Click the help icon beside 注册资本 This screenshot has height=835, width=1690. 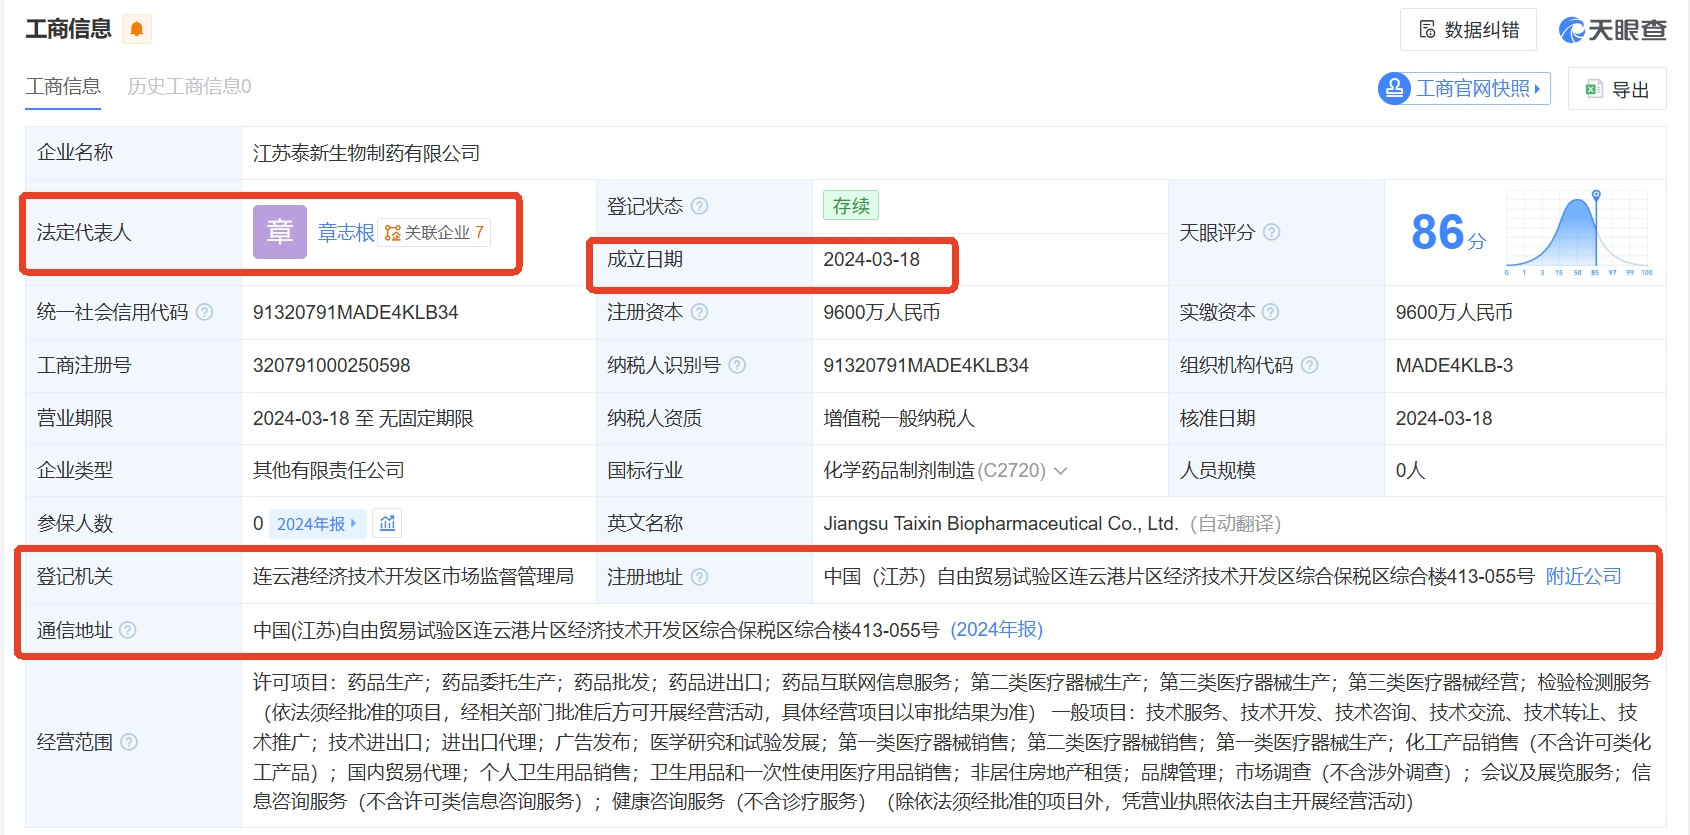pos(700,312)
